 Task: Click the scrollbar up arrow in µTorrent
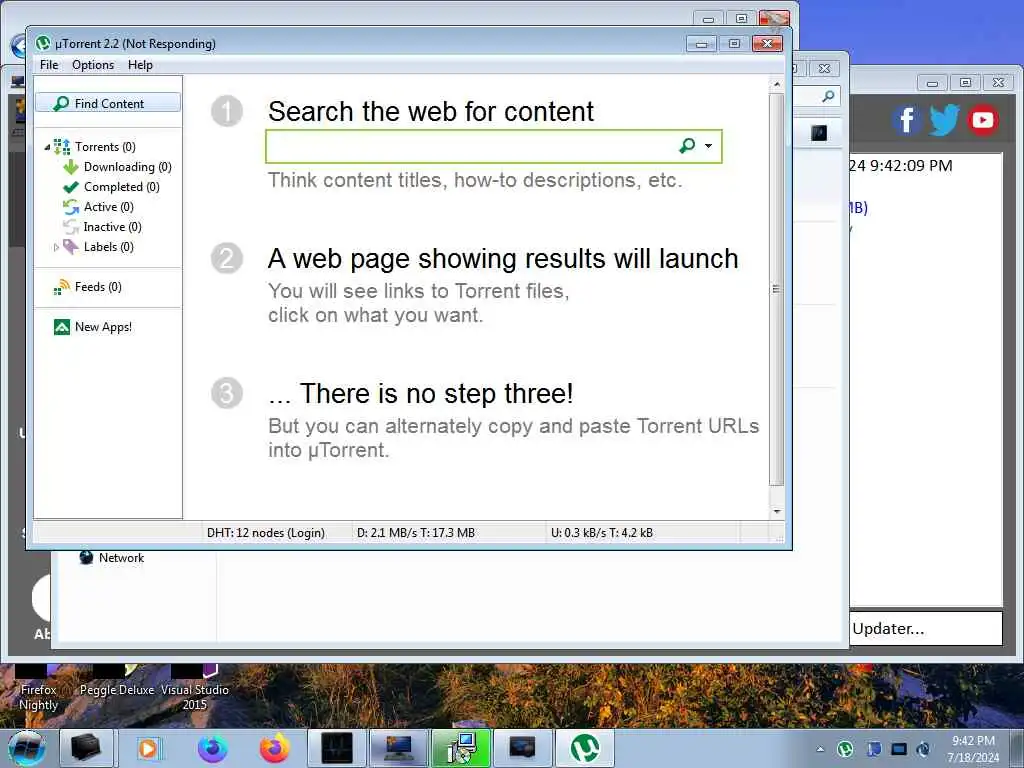coord(776,84)
